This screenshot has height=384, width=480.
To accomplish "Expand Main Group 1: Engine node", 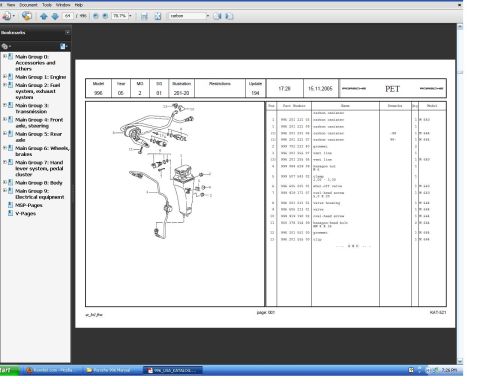I will pos(5,76).
